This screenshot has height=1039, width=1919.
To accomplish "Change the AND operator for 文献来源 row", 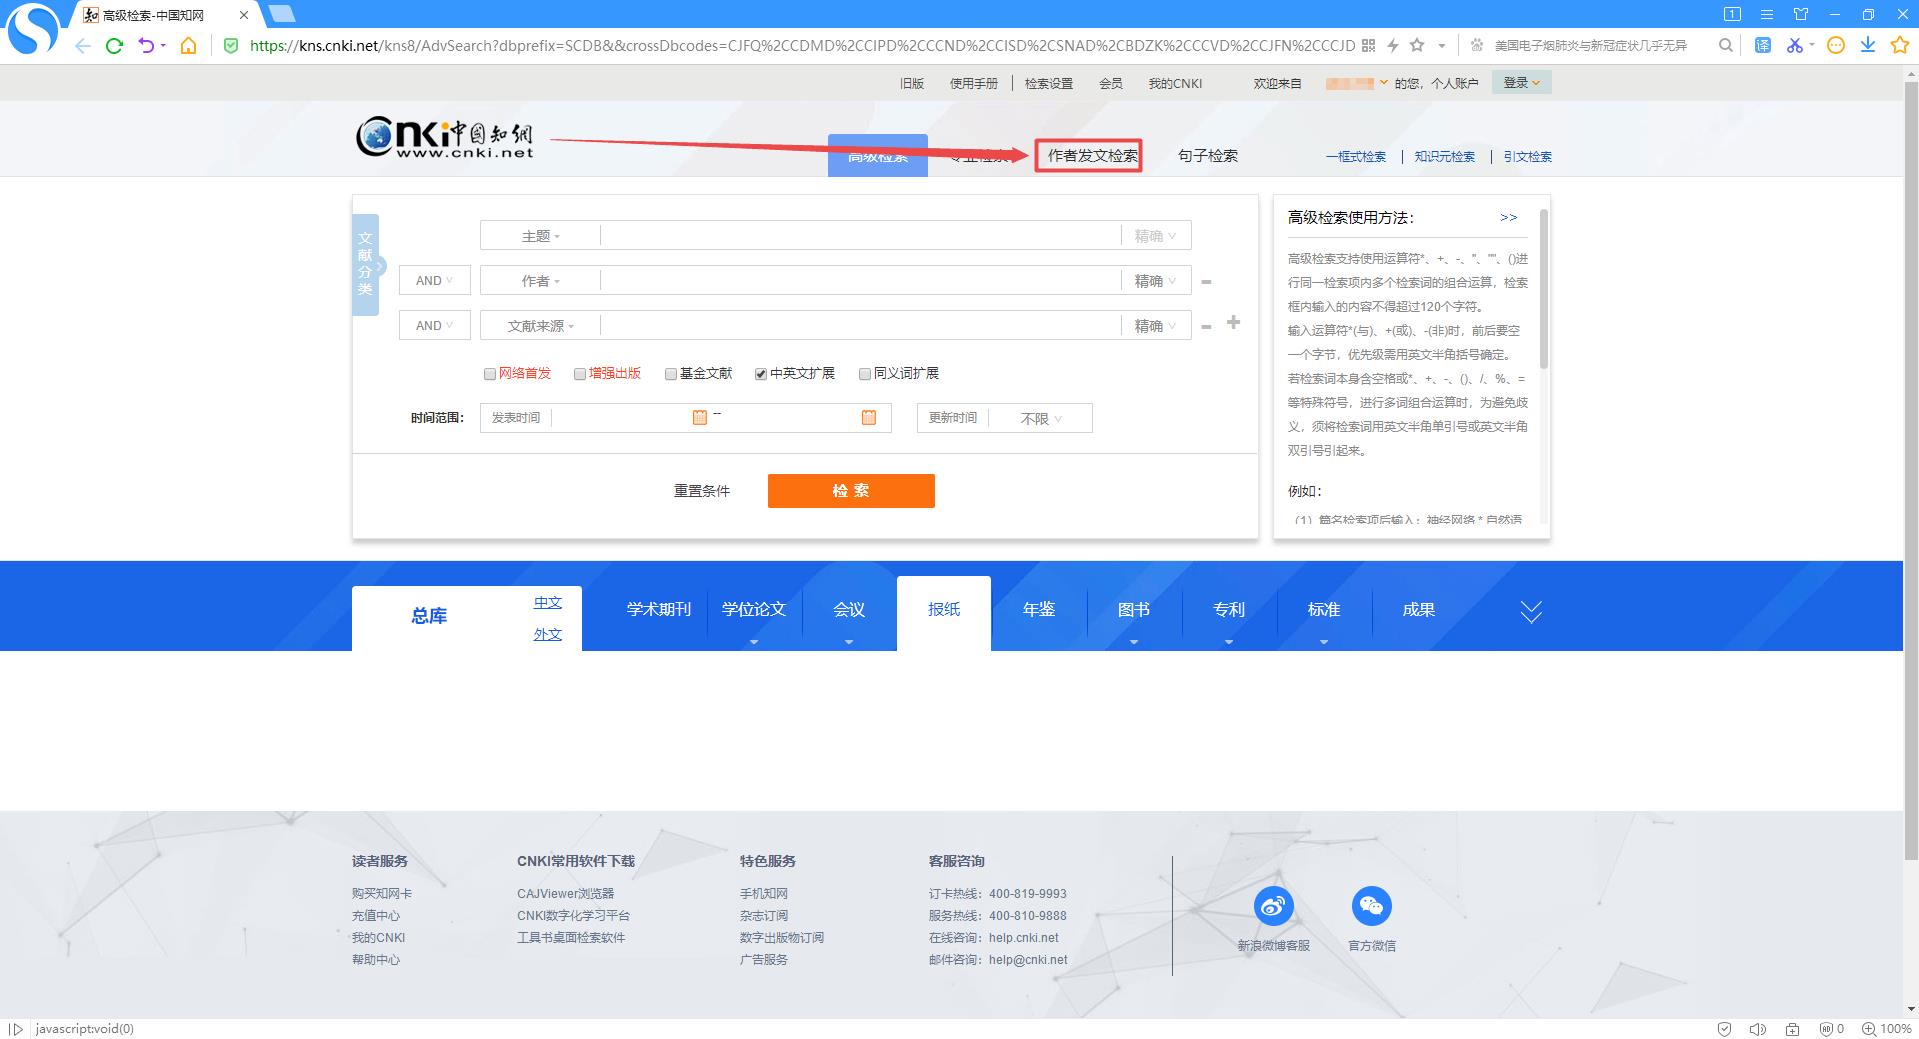I will 435,326.
